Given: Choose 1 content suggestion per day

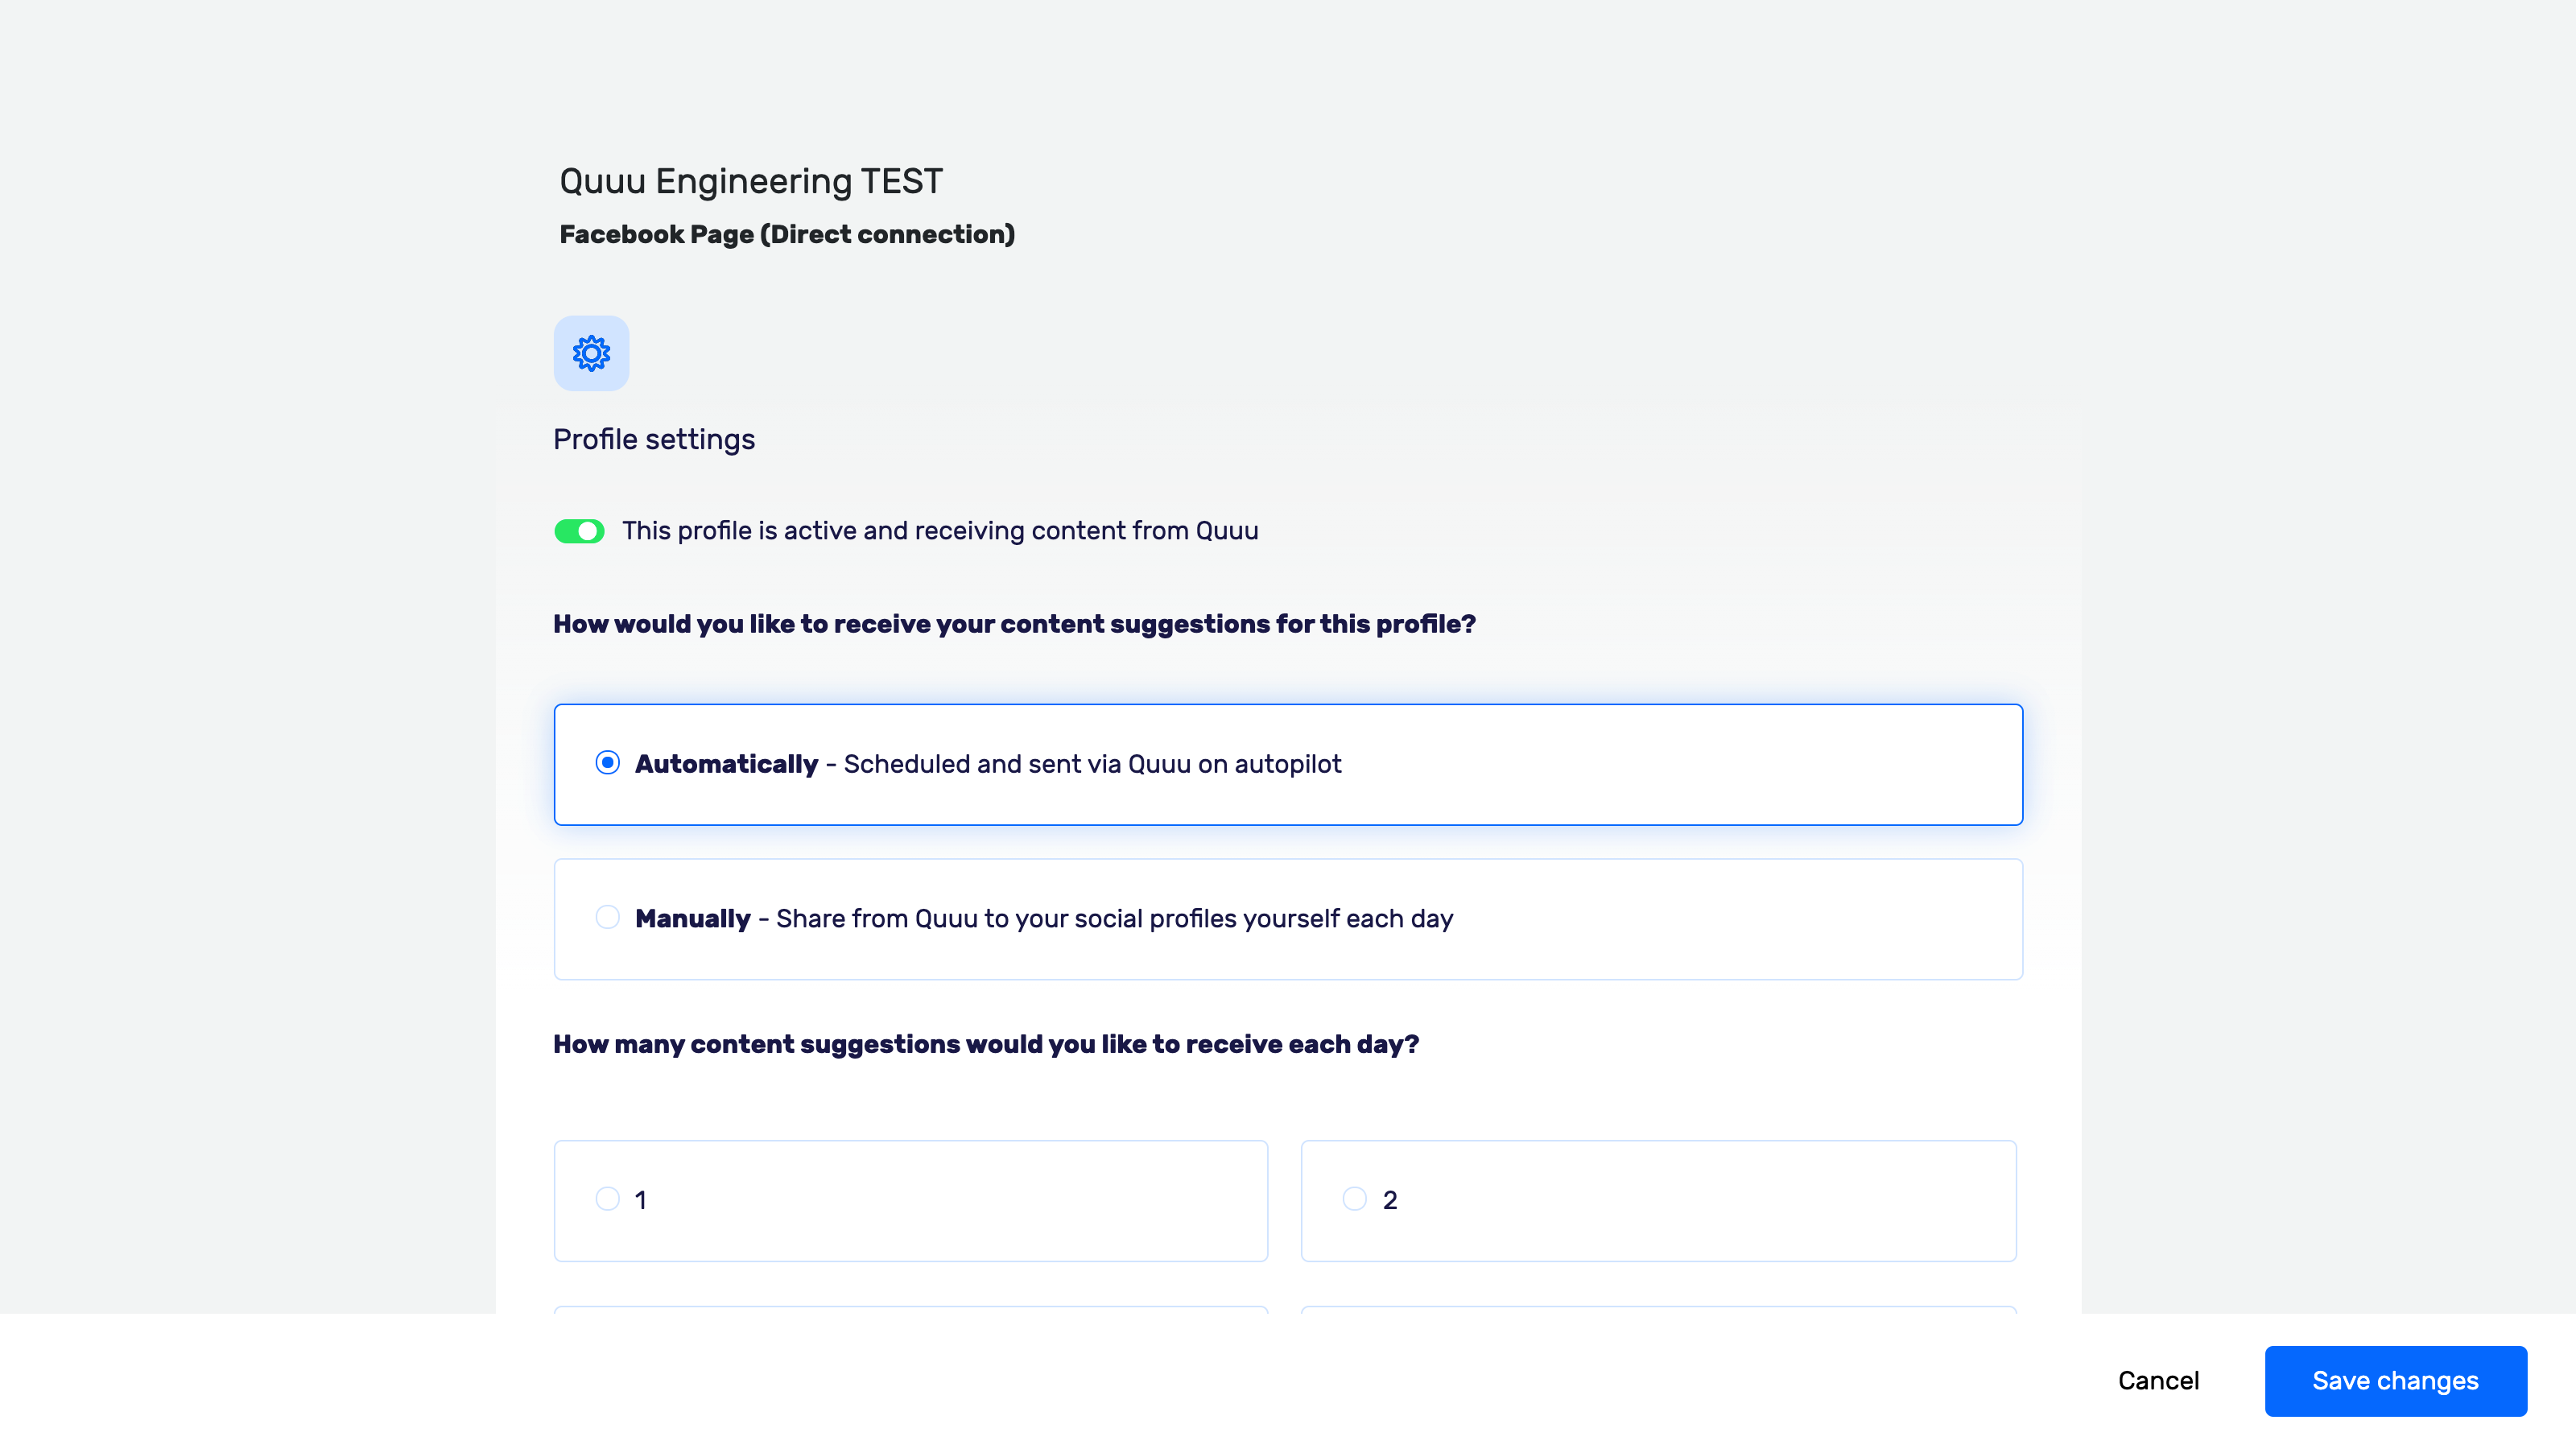Looking at the screenshot, I should pyautogui.click(x=607, y=1198).
